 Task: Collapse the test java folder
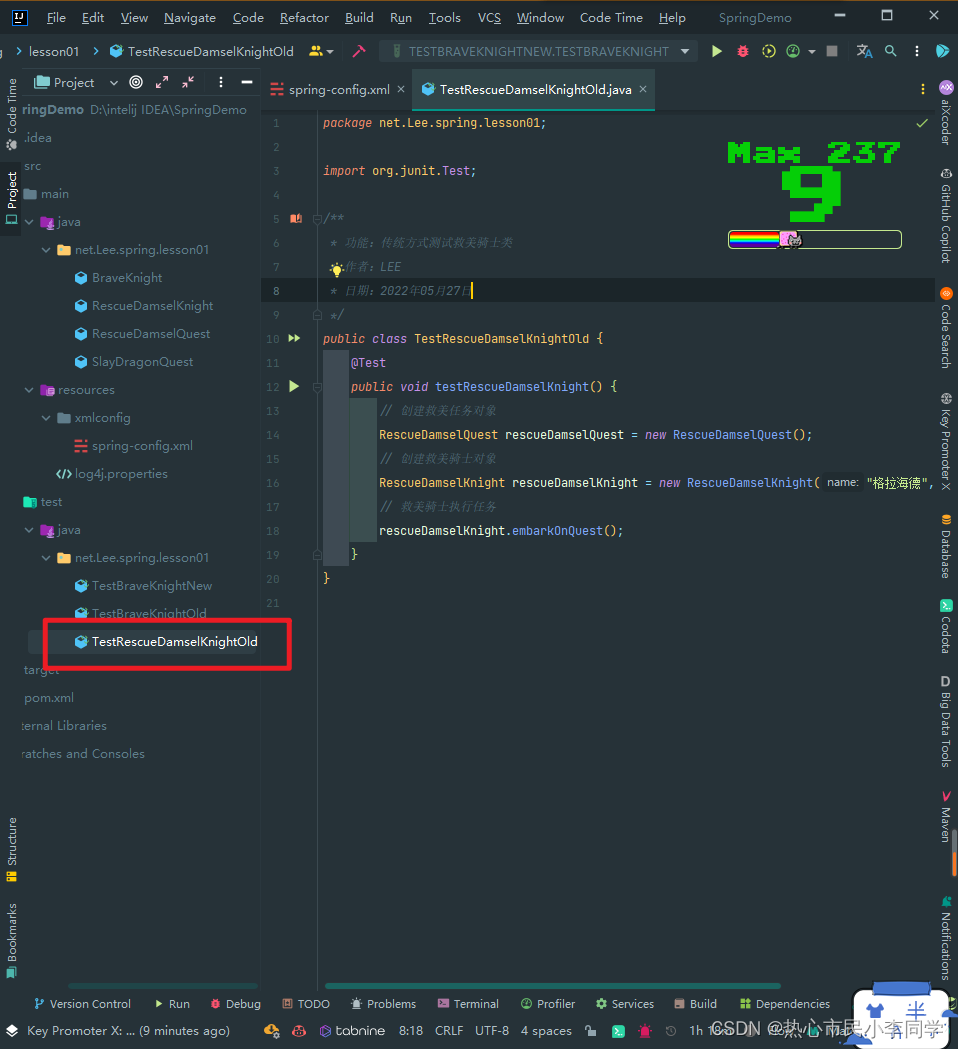pyautogui.click(x=29, y=530)
